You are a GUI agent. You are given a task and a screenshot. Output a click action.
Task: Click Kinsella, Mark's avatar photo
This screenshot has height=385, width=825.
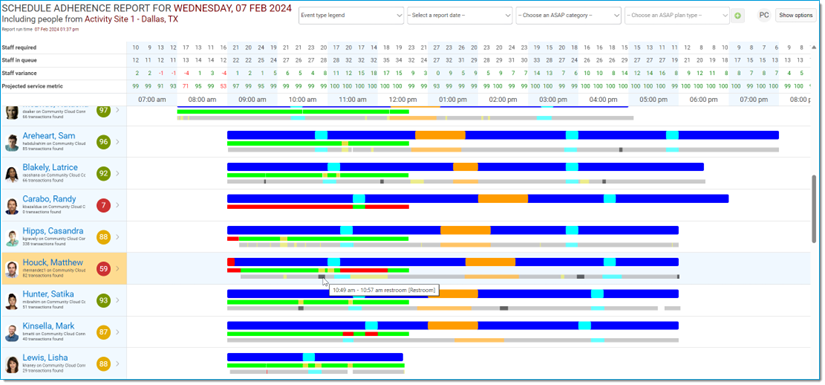[12, 332]
